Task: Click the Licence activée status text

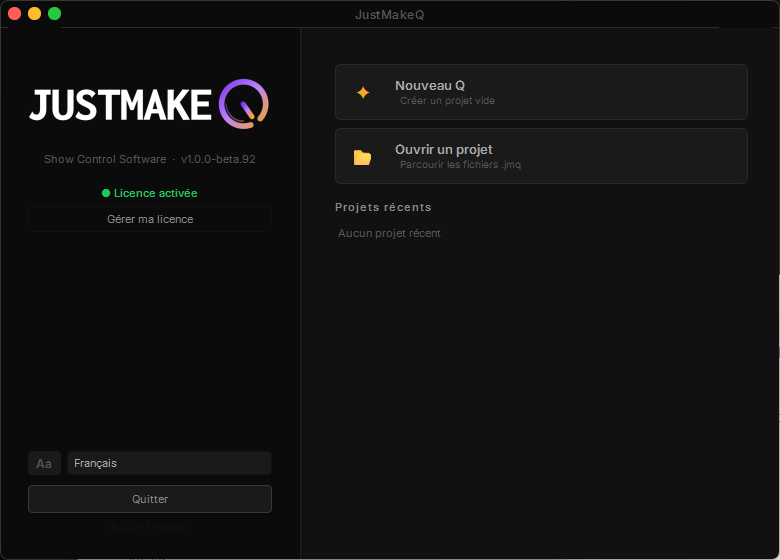Action: (x=156, y=193)
